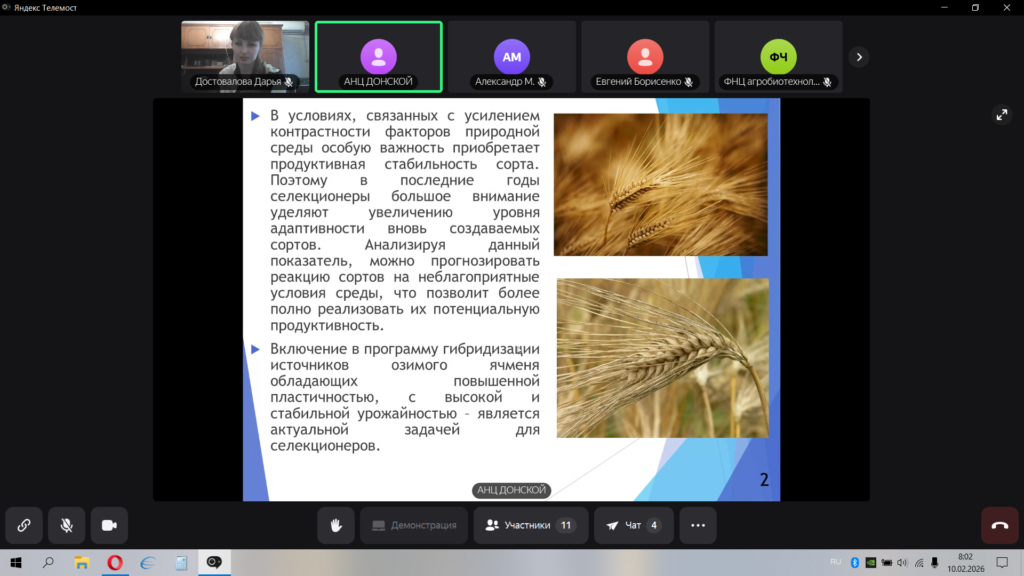This screenshot has height=576, width=1024.
Task: Open the Windows notification center icon
Action: click(x=1002, y=563)
